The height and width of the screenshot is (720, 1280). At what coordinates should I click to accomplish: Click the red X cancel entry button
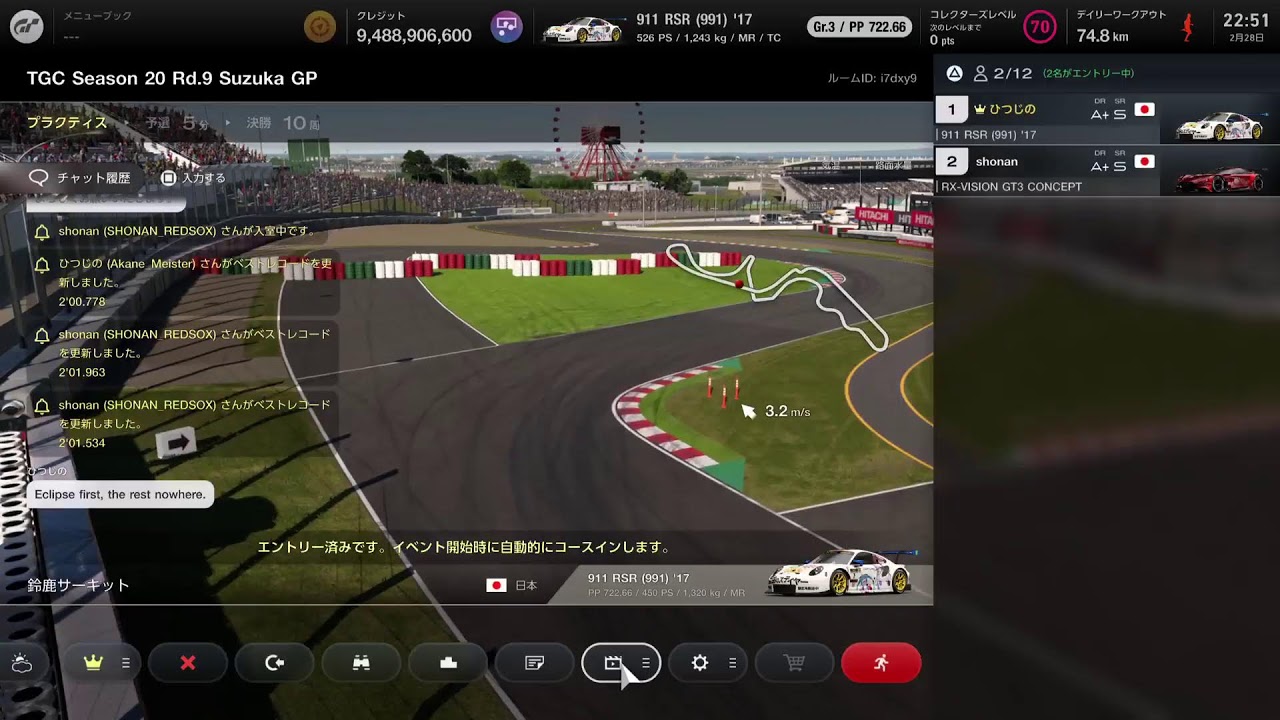(x=188, y=663)
